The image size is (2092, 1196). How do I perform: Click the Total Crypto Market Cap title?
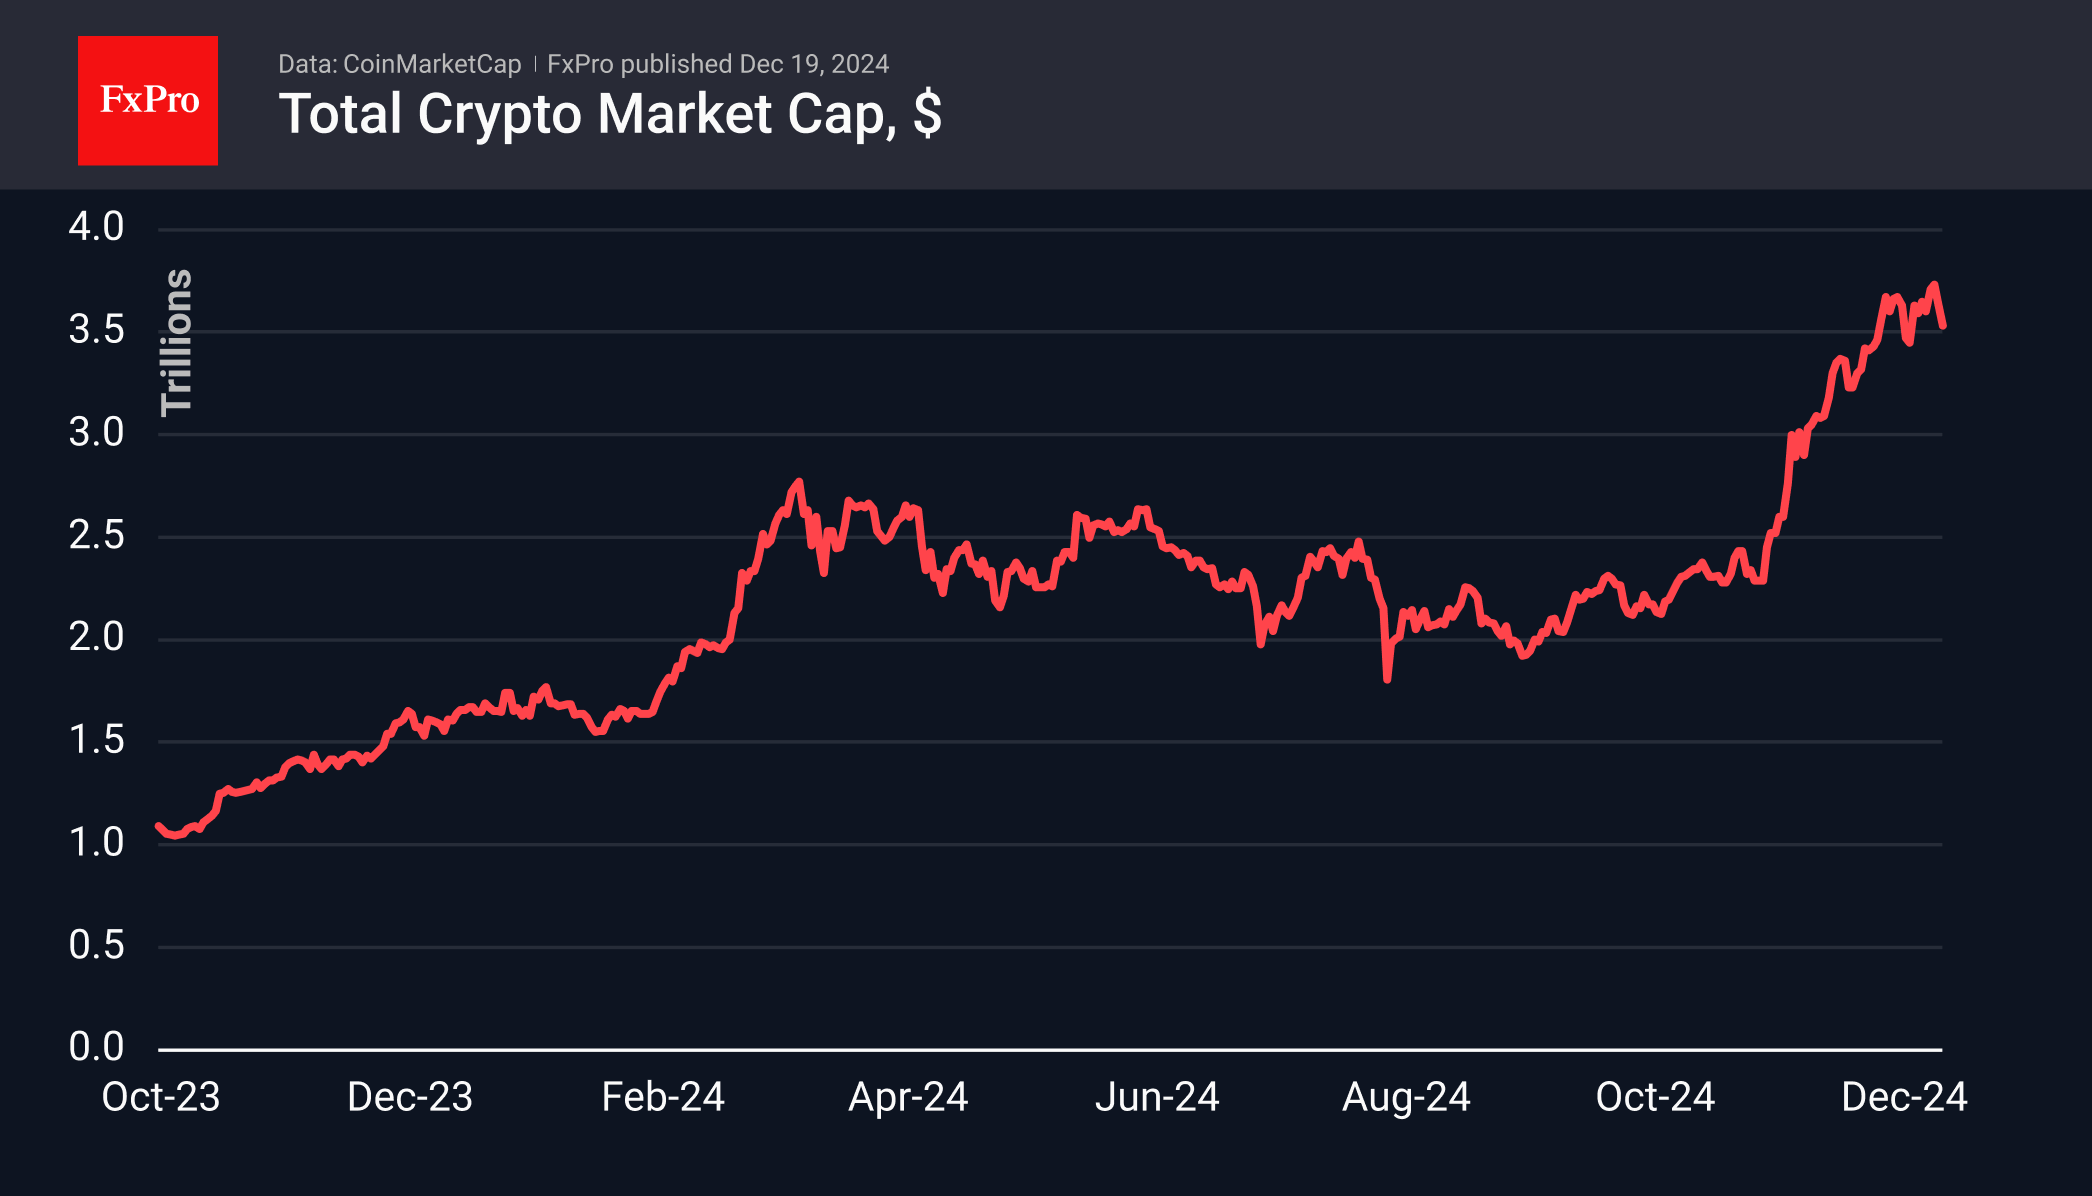609,114
